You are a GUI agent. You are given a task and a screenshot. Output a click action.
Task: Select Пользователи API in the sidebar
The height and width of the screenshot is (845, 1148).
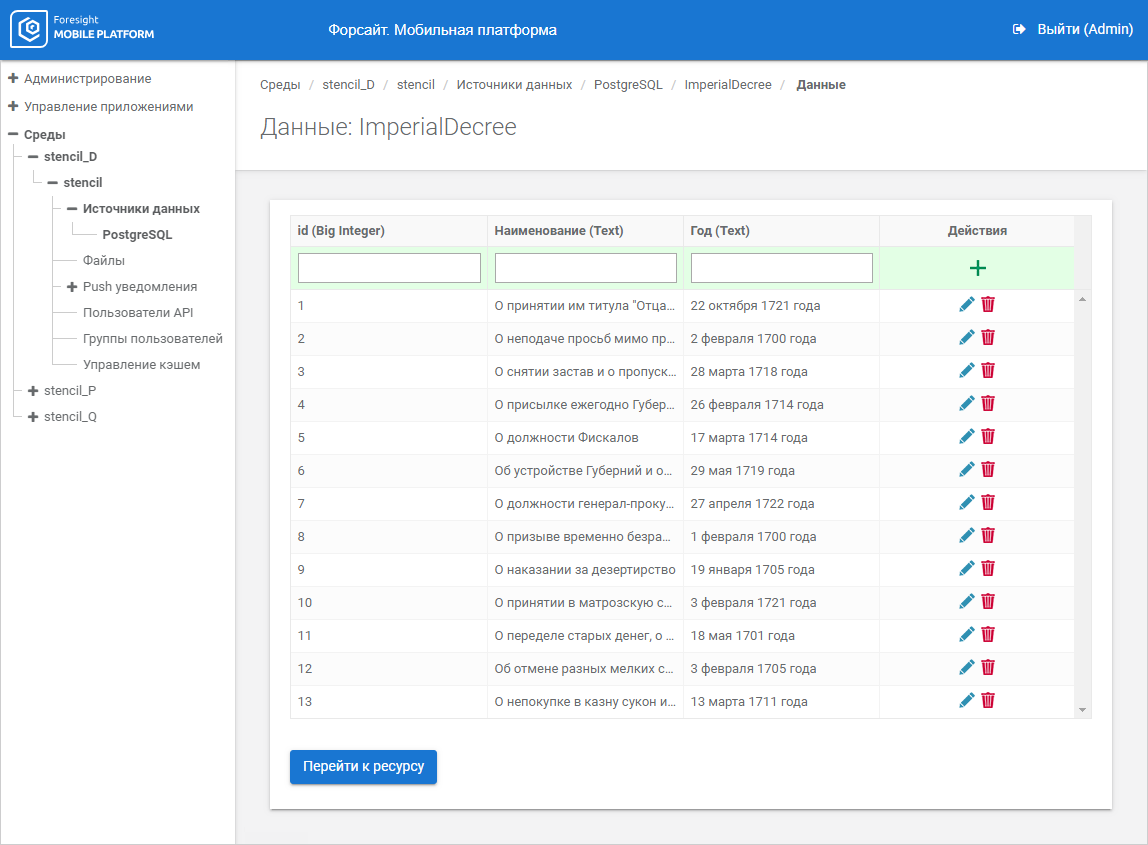point(138,313)
